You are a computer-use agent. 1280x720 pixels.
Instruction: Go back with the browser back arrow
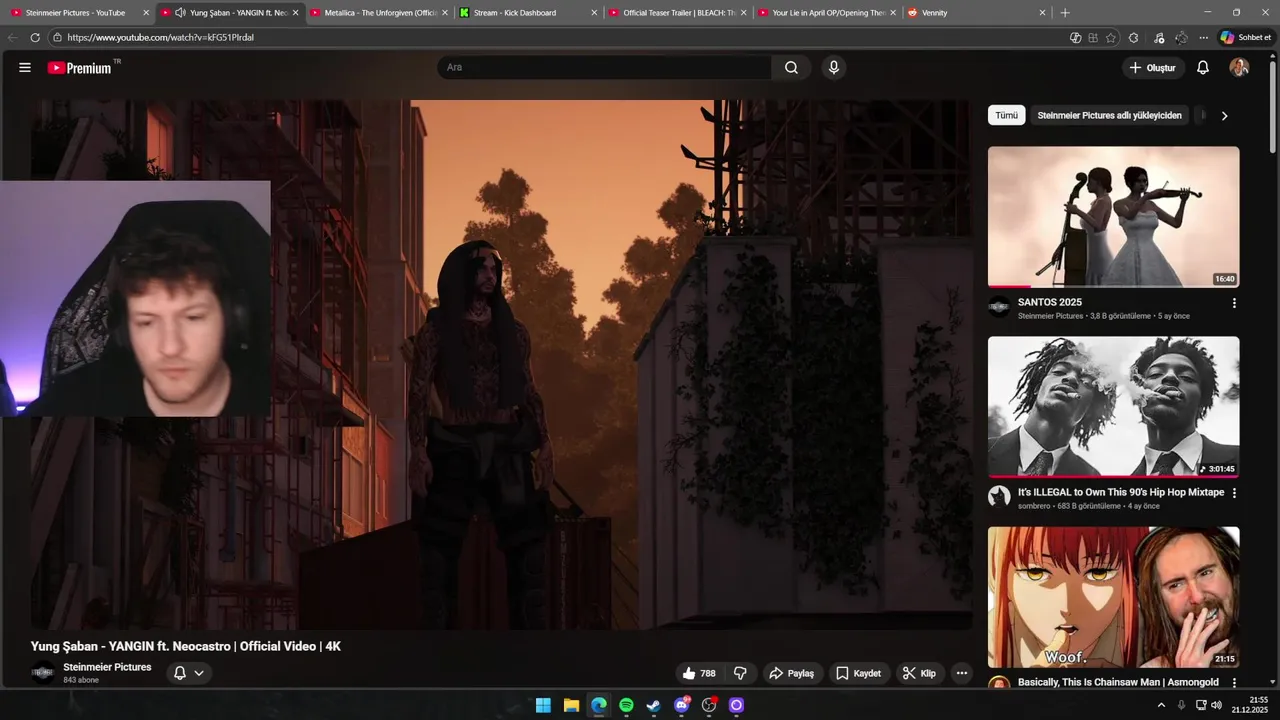pos(12,37)
